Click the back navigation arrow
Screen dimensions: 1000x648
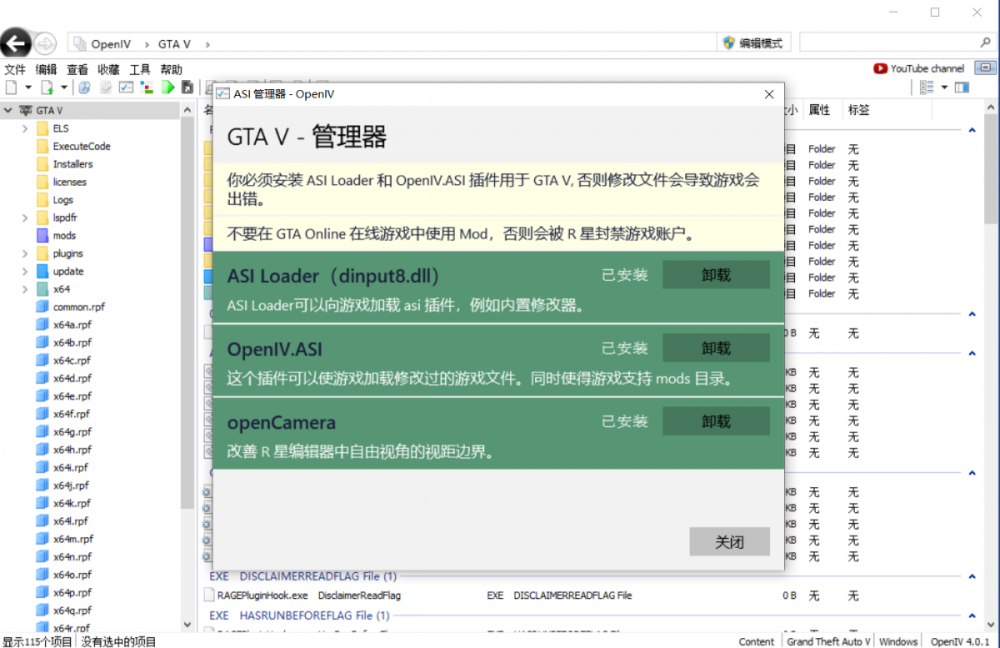pos(16,43)
